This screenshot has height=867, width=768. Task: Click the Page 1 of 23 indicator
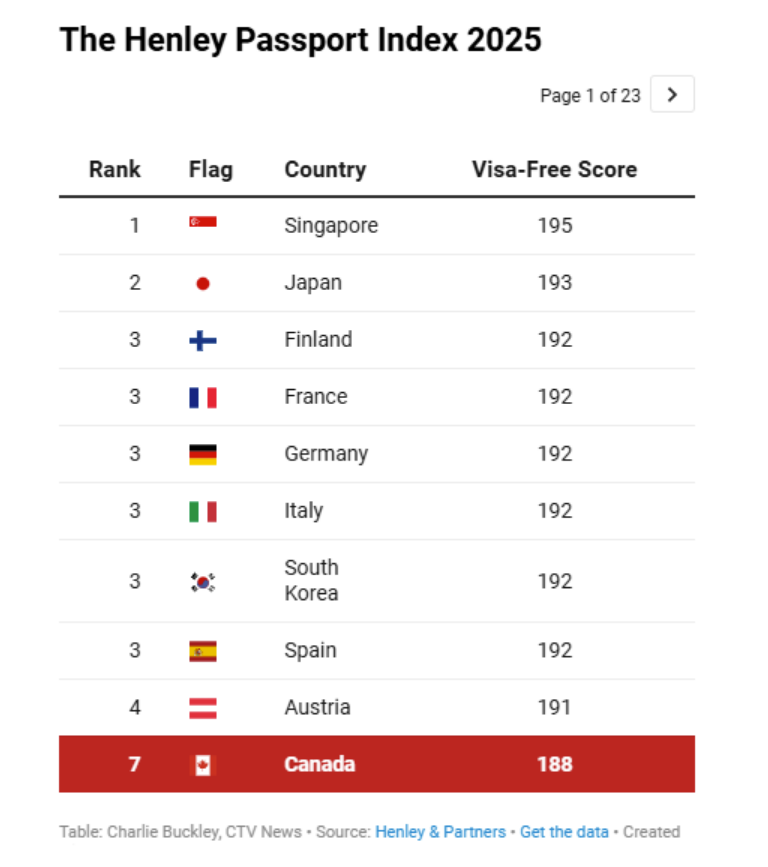tap(590, 96)
